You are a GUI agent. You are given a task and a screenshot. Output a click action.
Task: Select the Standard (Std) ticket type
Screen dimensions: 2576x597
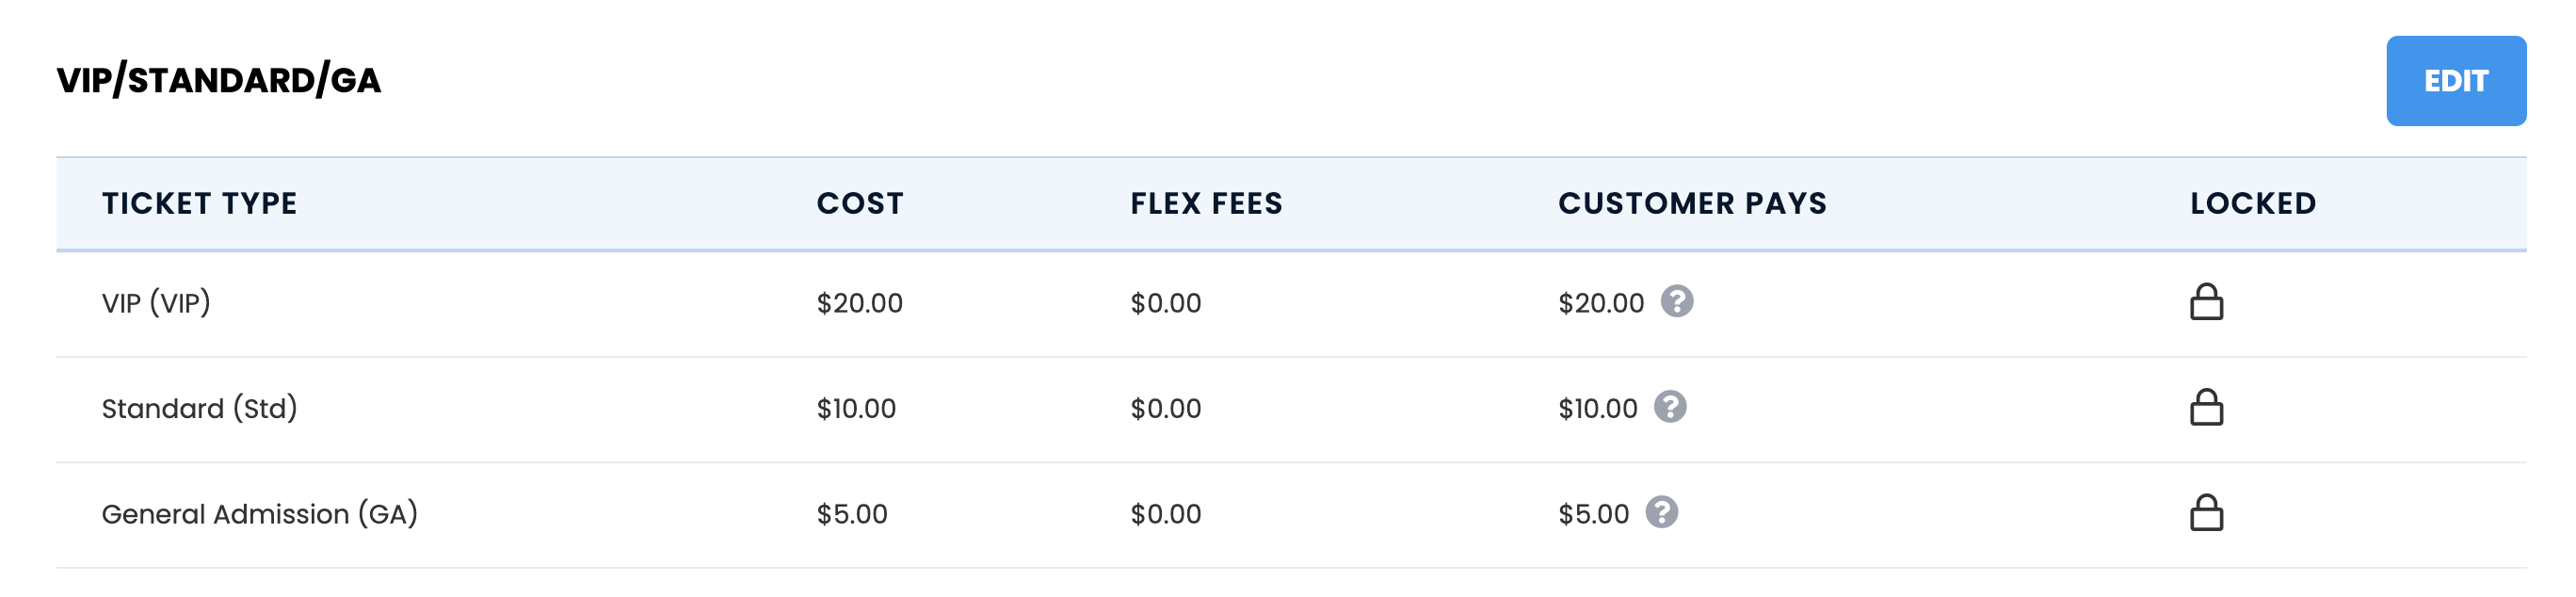[200, 408]
